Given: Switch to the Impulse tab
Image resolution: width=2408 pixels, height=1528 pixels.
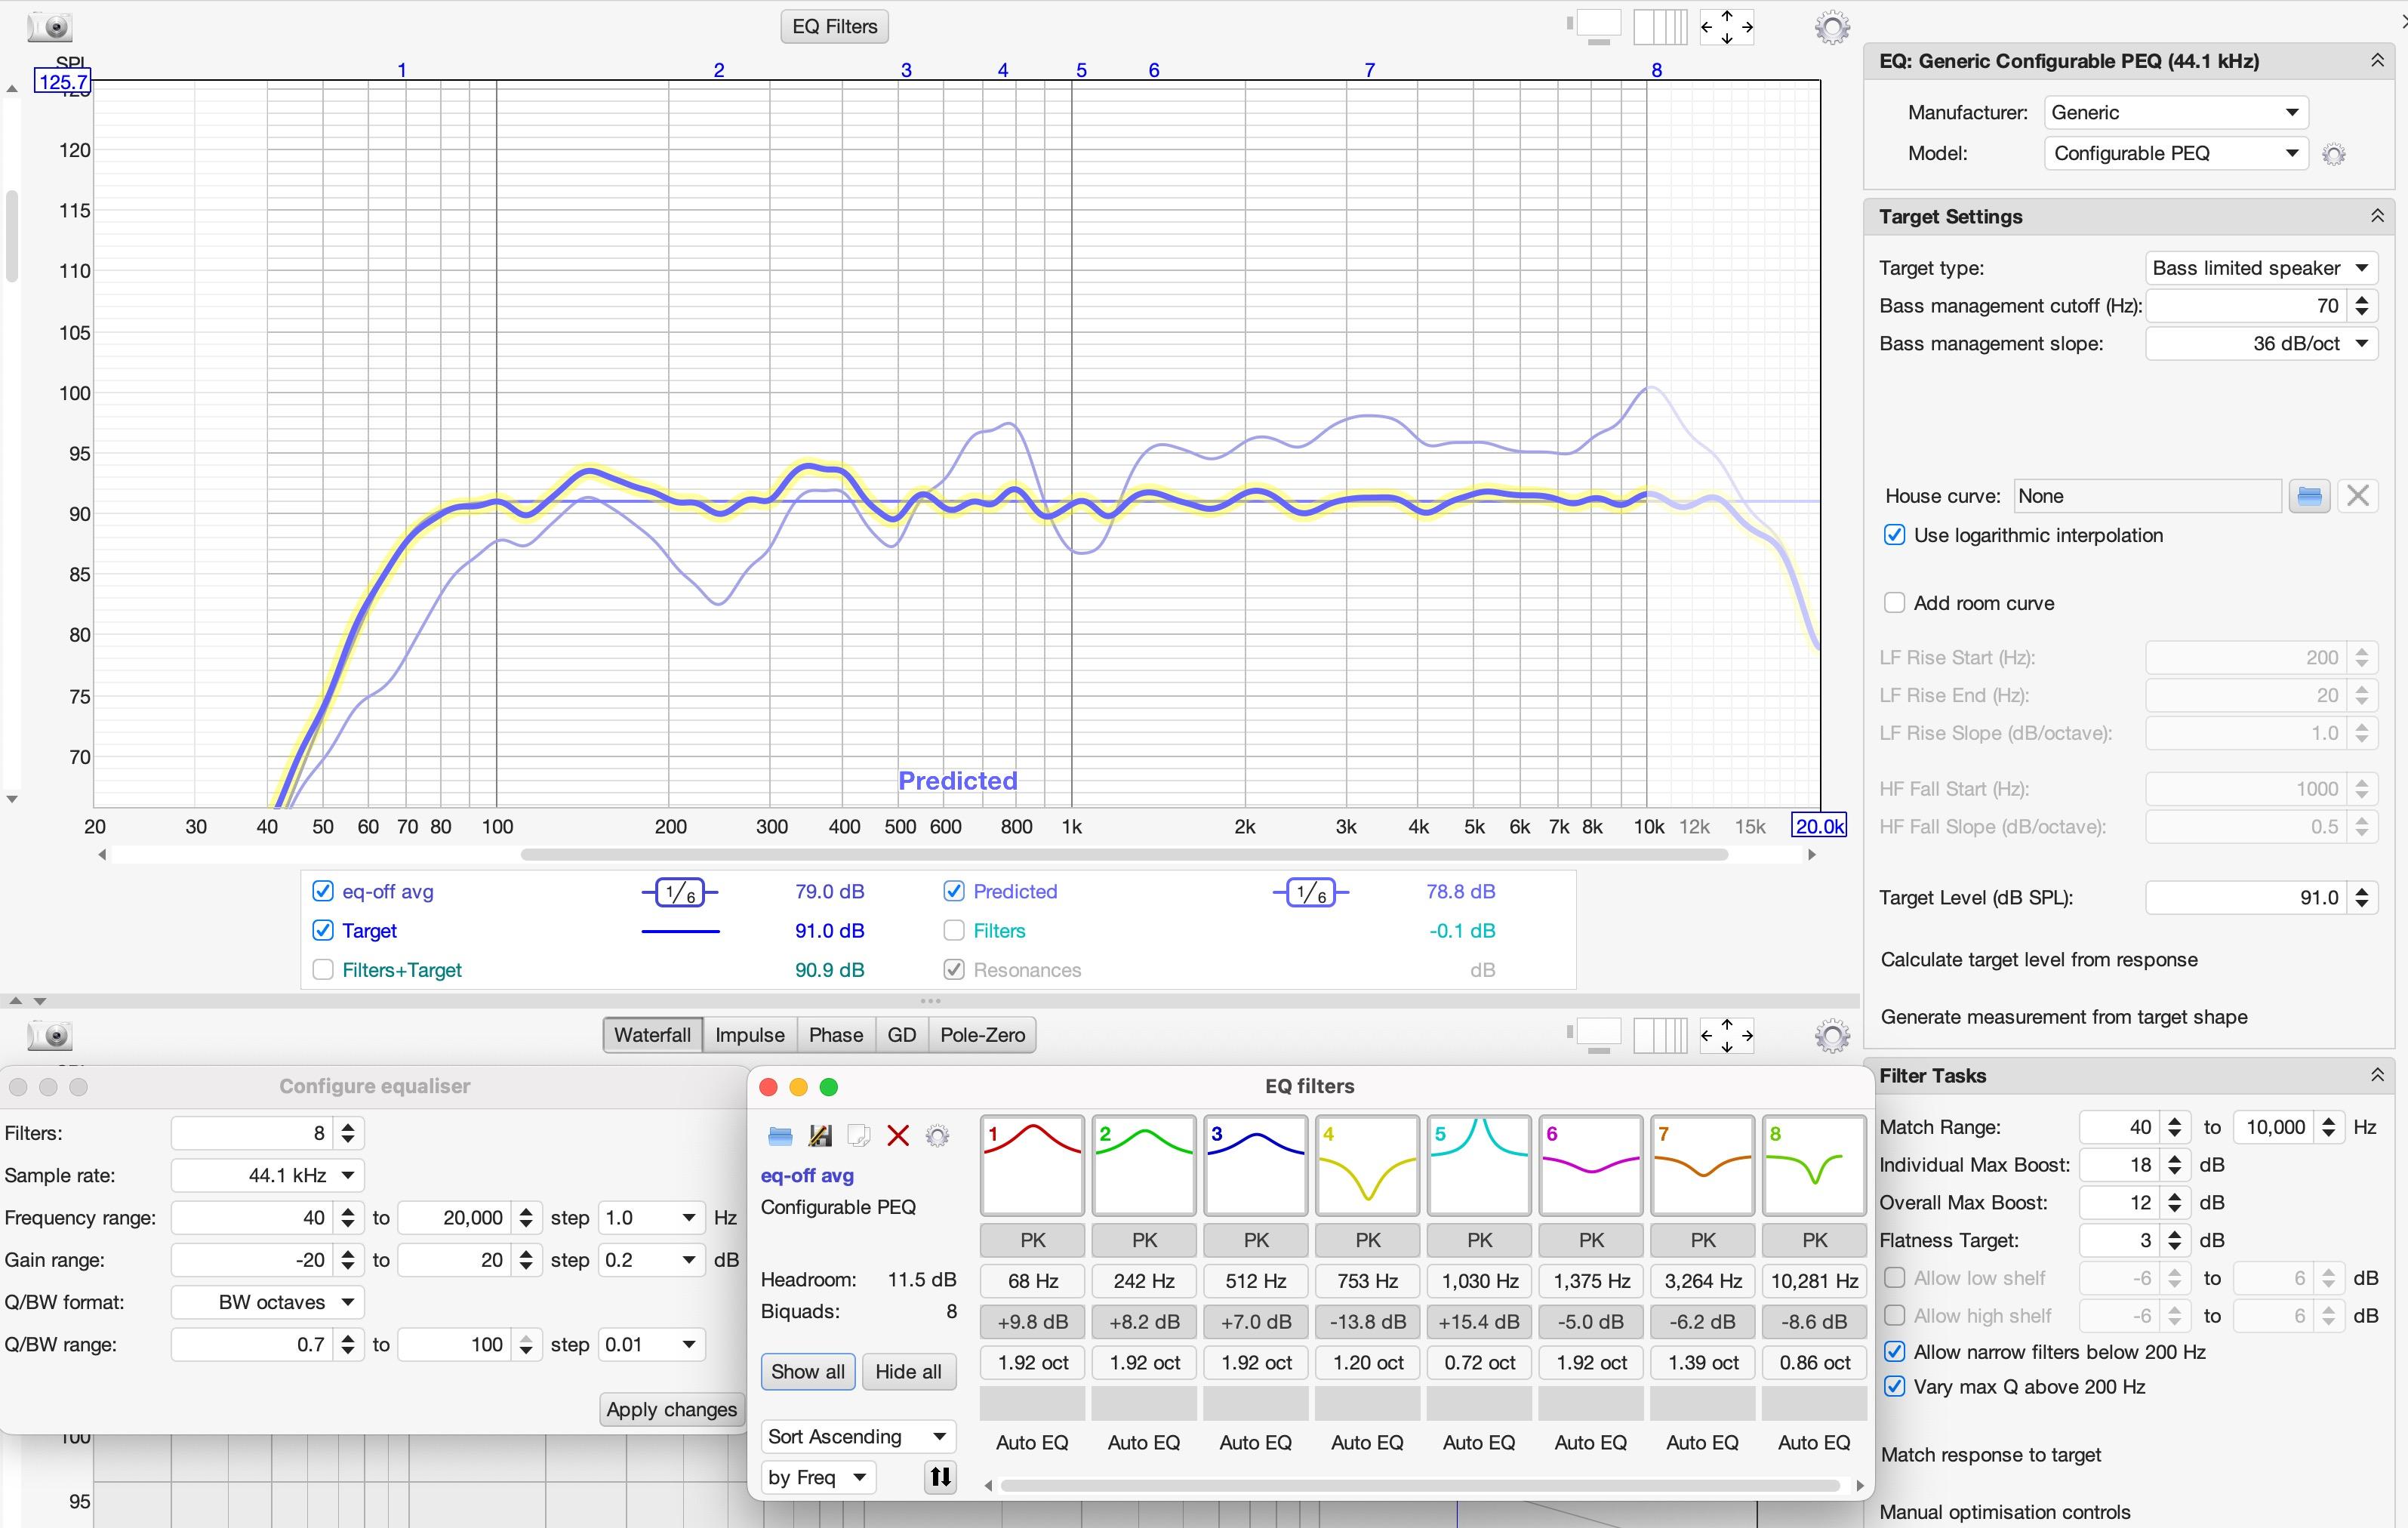Looking at the screenshot, I should (x=750, y=1035).
